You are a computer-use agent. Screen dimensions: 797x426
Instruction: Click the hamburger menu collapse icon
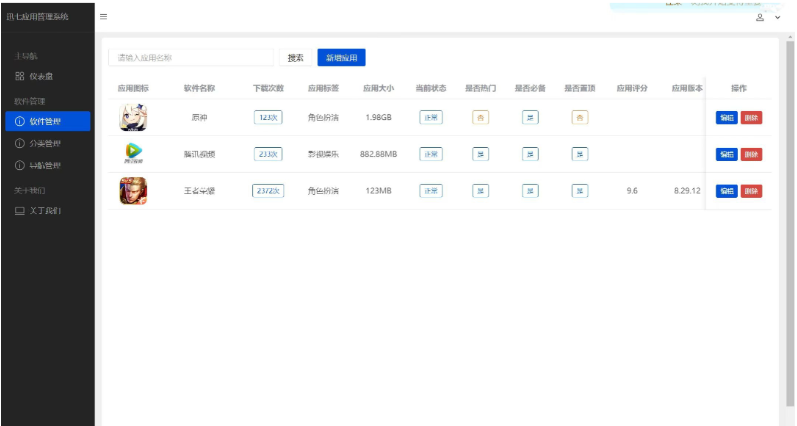(x=103, y=17)
